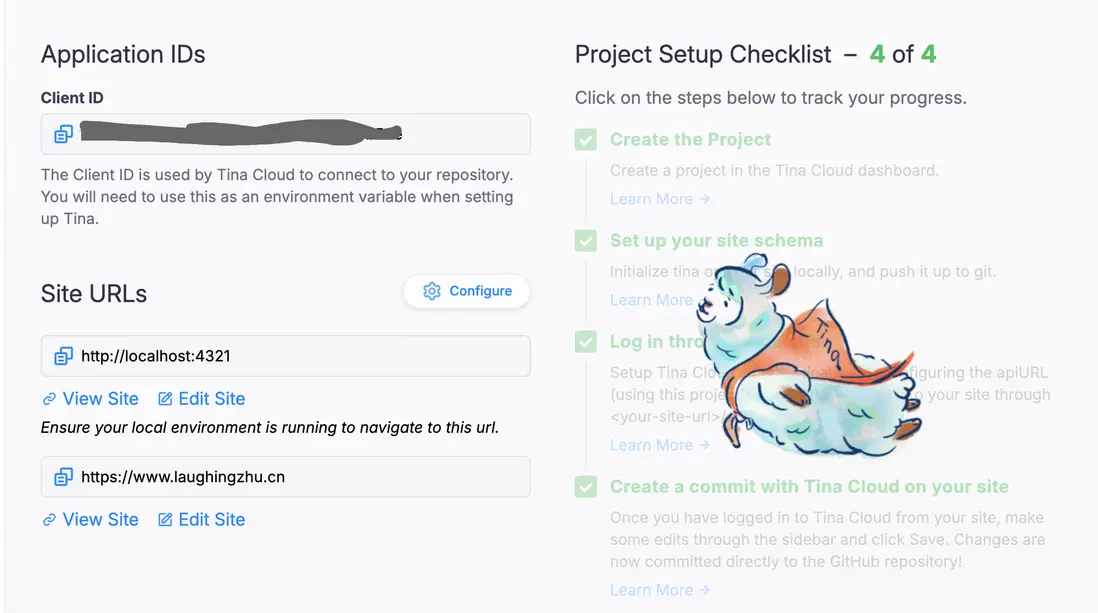Viewport: 1098px width, 613px height.
Task: Open Learn More under Create the Project
Action: [x=660, y=199]
